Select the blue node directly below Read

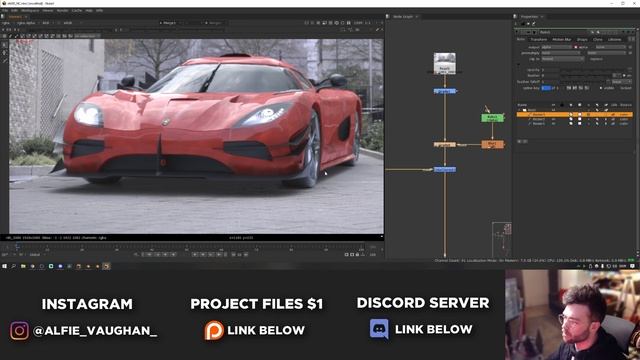point(444,91)
